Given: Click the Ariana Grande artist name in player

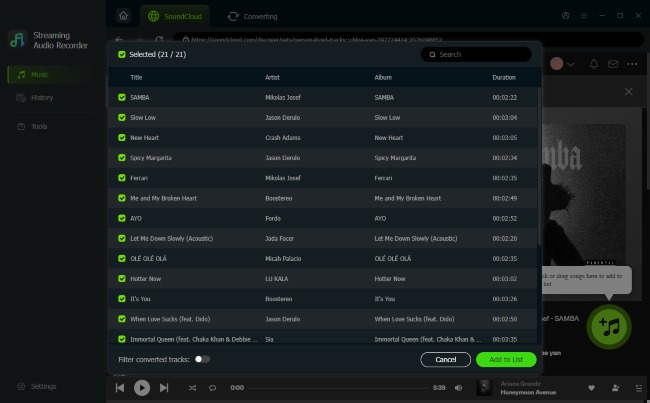Looking at the screenshot, I should click(520, 384).
